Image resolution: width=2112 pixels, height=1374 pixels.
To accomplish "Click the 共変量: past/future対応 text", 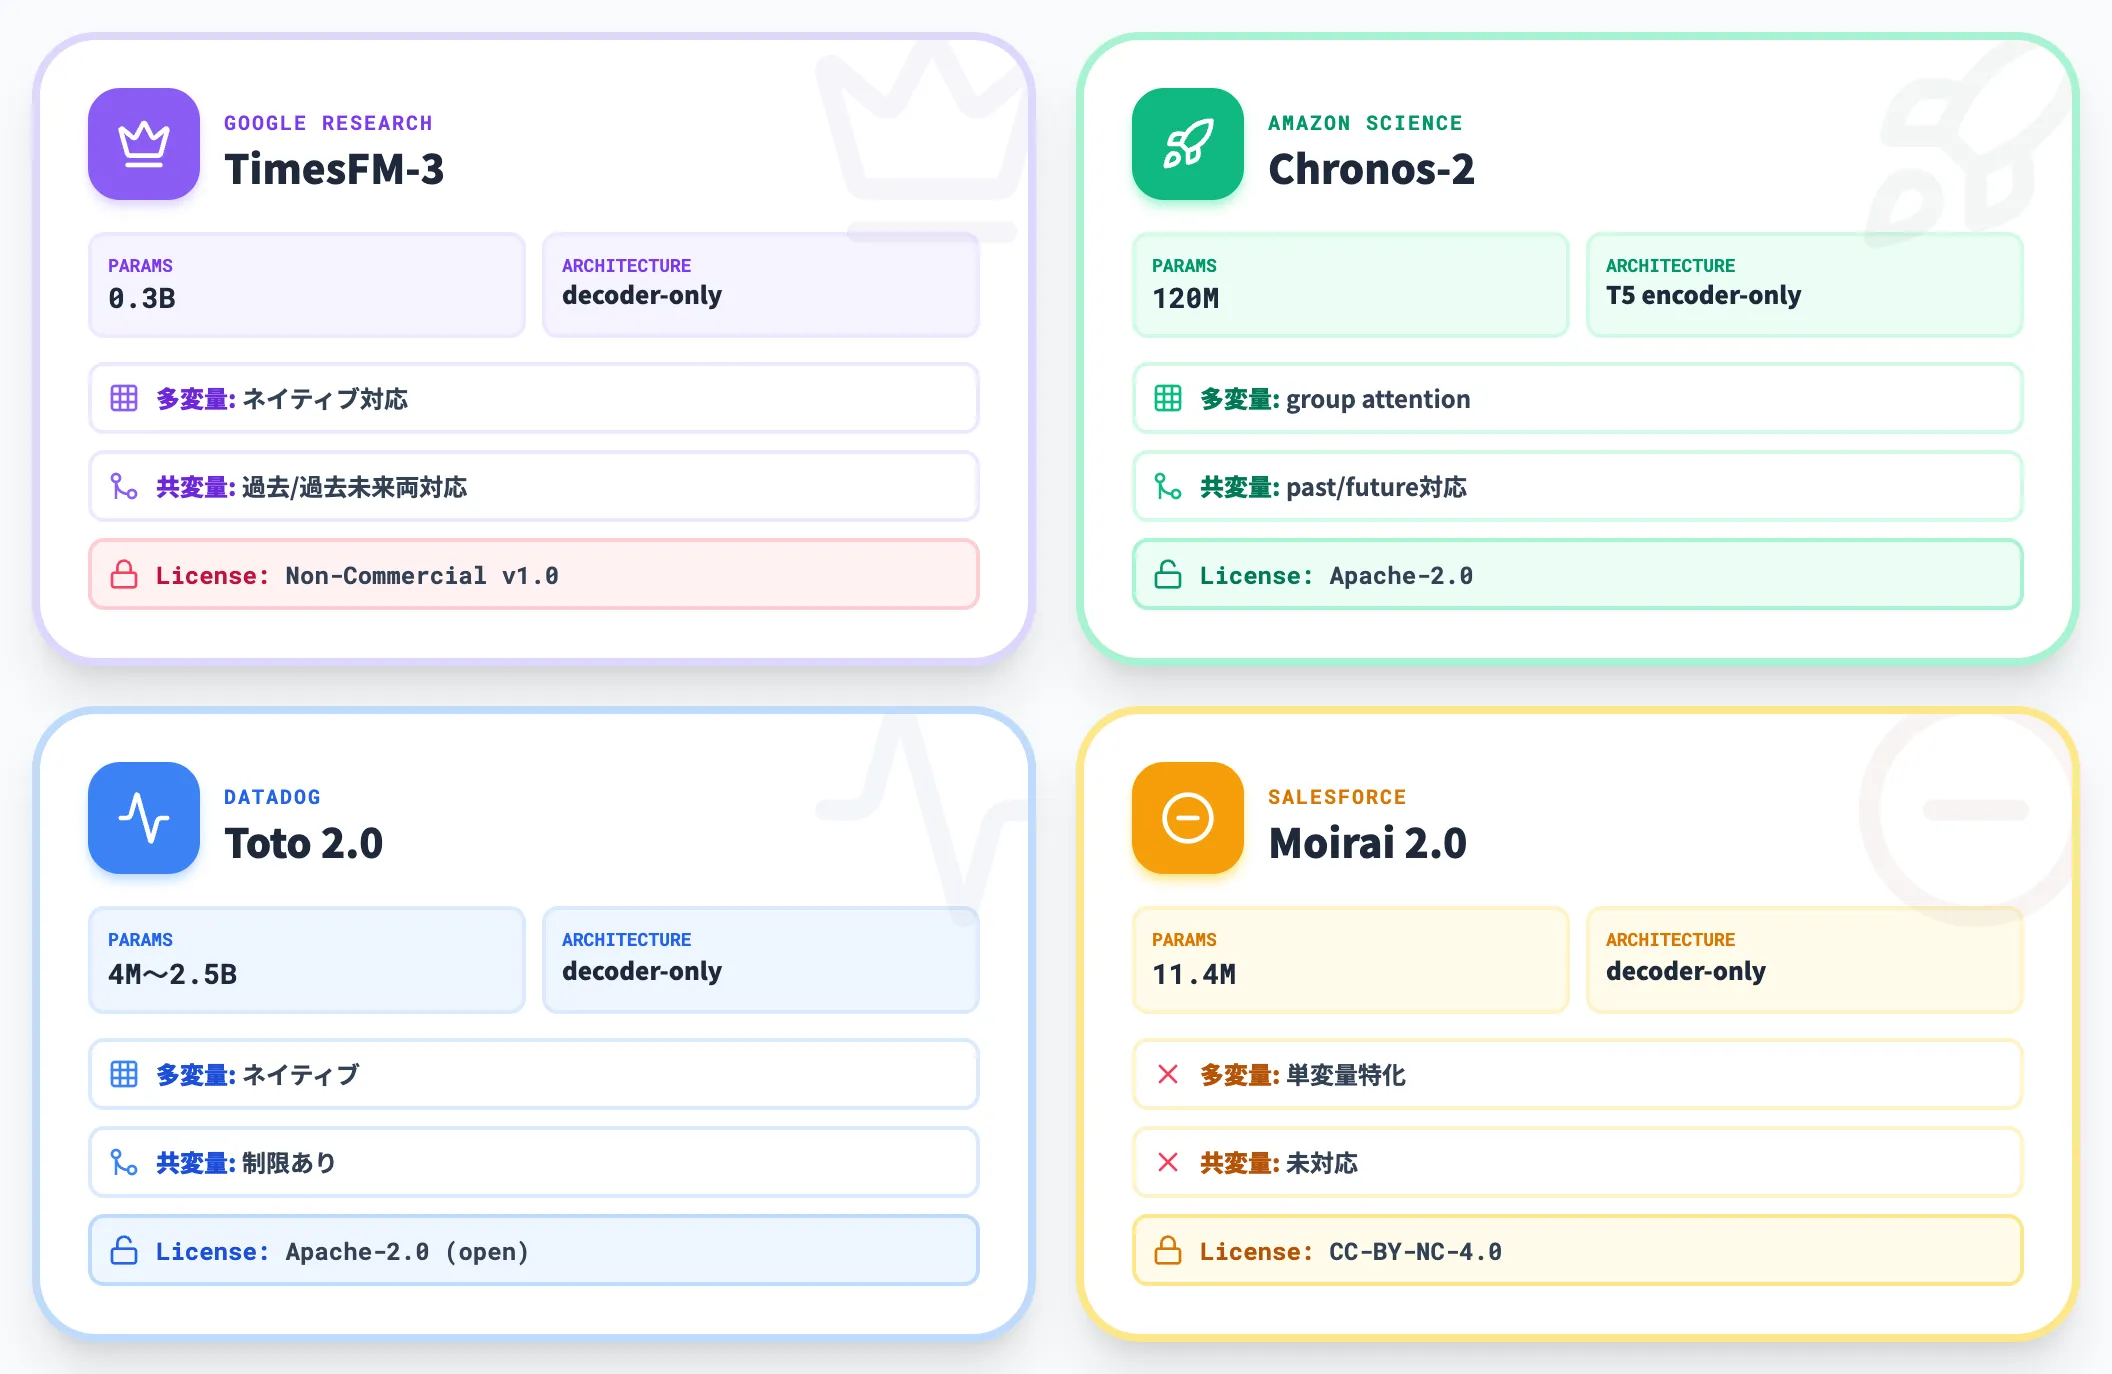I will pos(1333,487).
